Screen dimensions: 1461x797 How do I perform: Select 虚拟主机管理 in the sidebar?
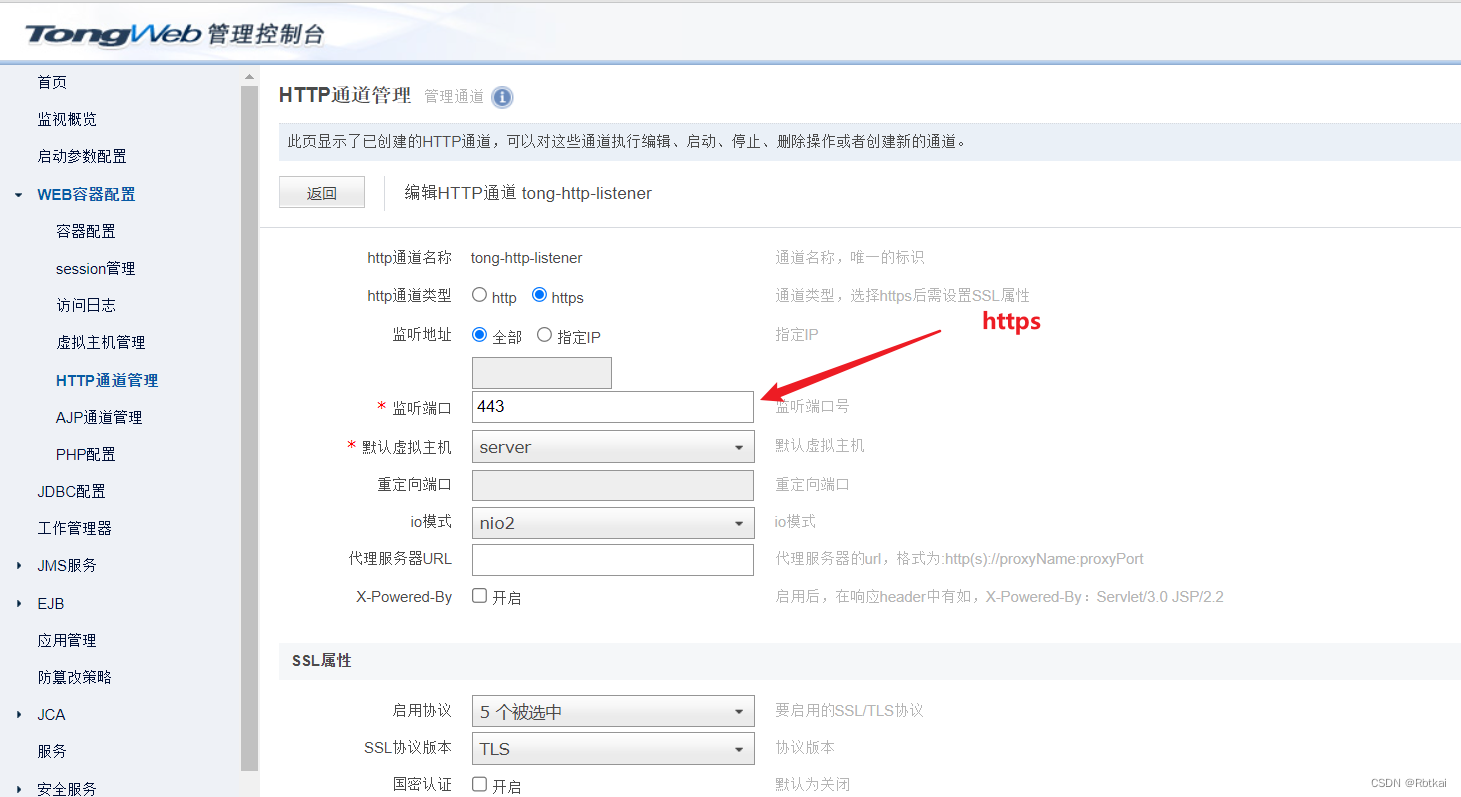coord(101,342)
